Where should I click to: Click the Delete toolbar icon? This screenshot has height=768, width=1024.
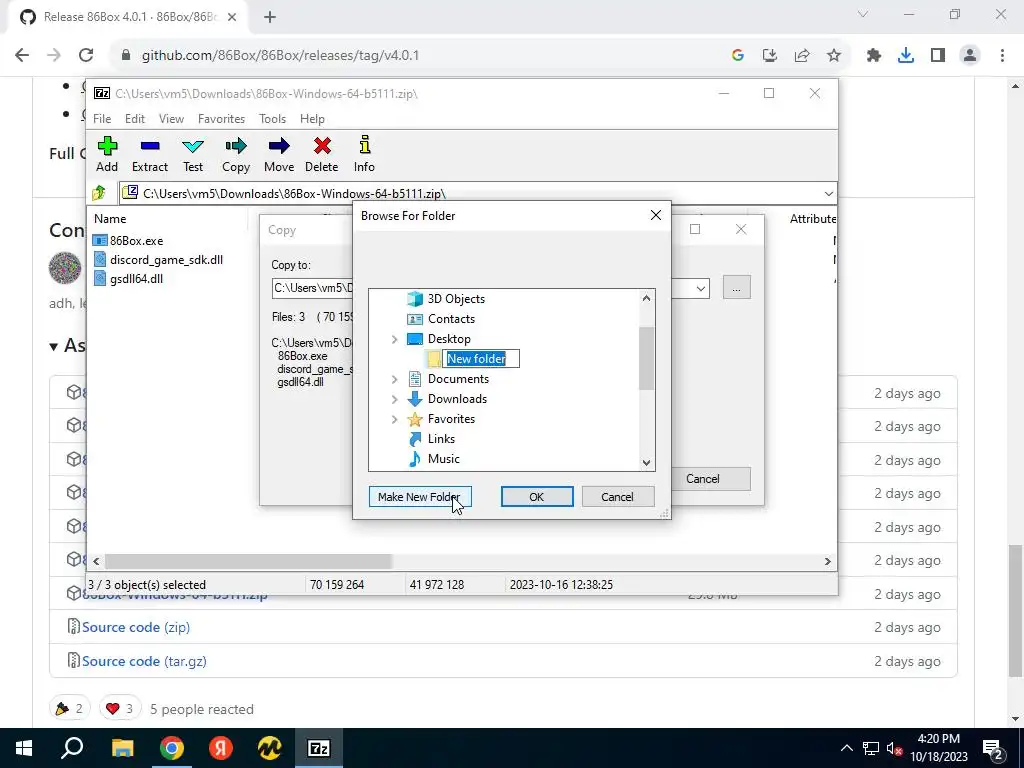(x=322, y=155)
